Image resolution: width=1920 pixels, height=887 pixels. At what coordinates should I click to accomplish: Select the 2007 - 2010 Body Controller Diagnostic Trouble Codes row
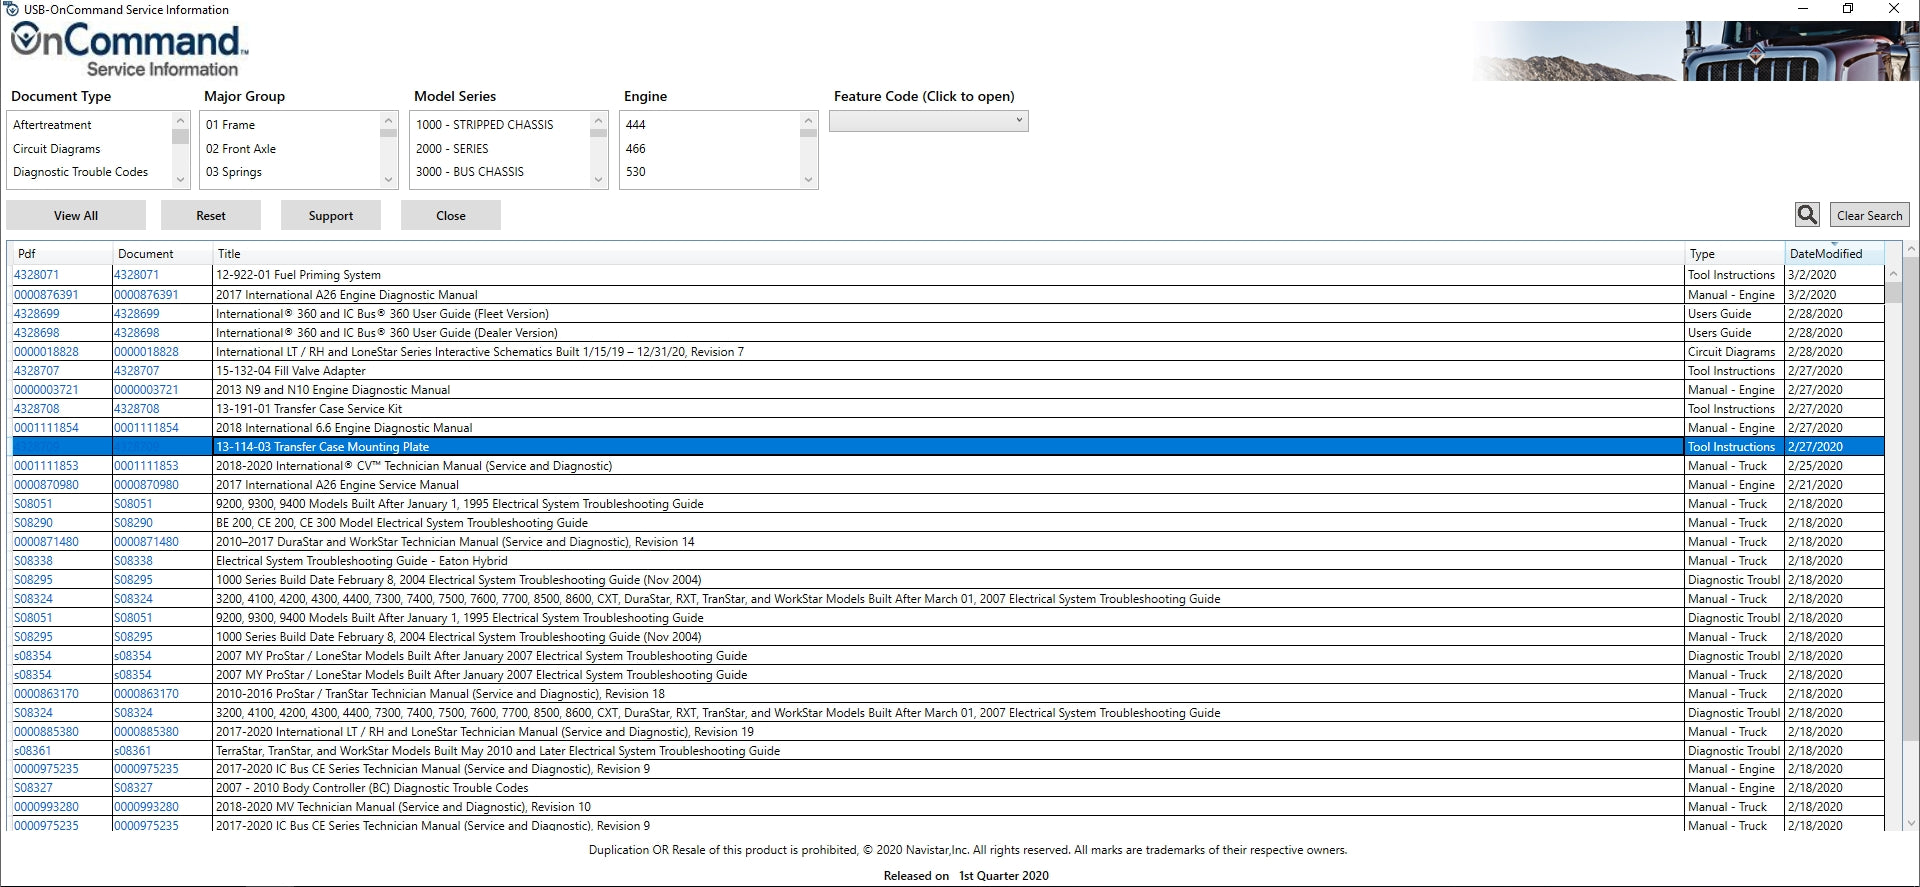[948, 788]
